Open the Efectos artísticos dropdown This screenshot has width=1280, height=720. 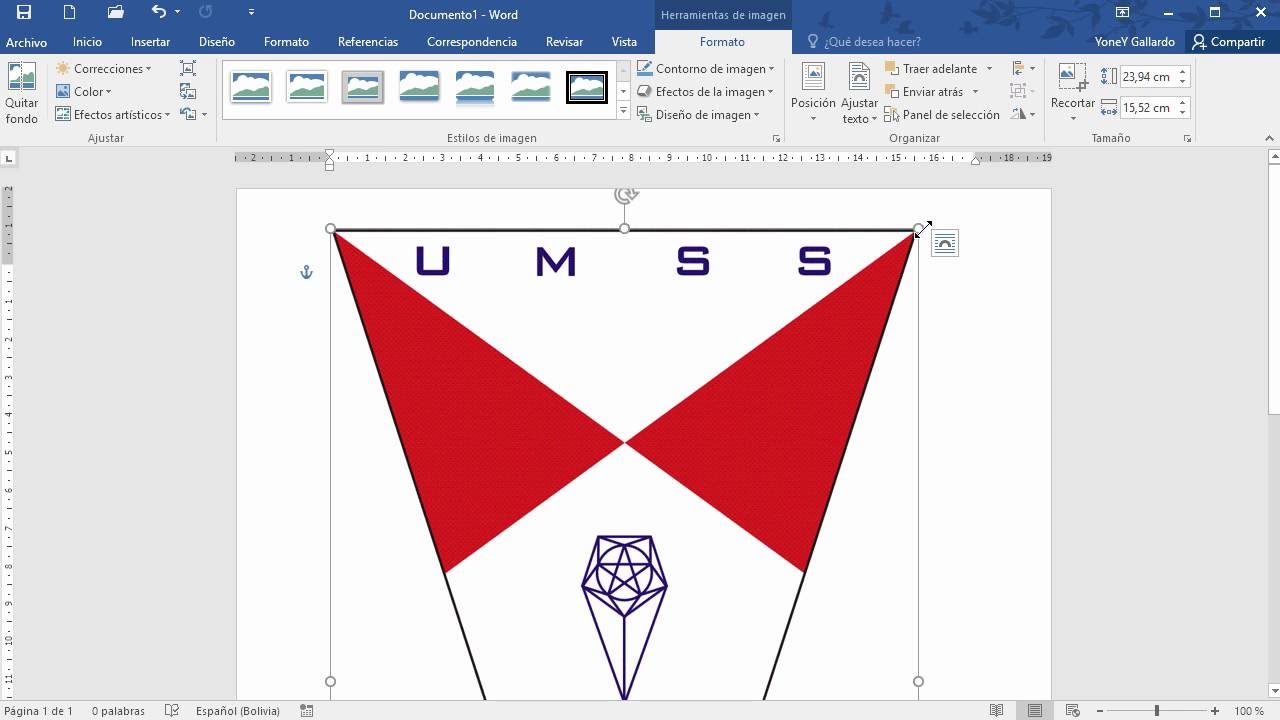coord(113,115)
